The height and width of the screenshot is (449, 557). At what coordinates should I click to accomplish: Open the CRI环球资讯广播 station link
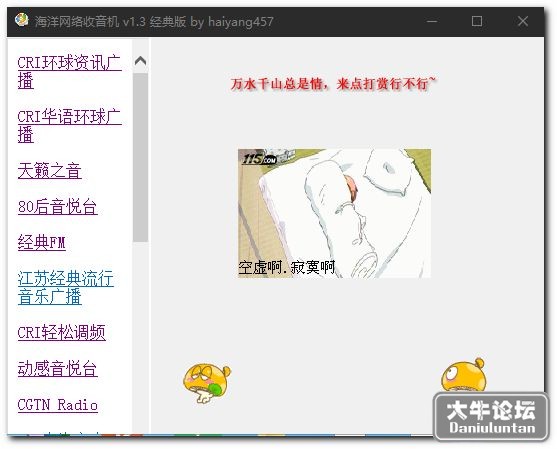[70, 72]
